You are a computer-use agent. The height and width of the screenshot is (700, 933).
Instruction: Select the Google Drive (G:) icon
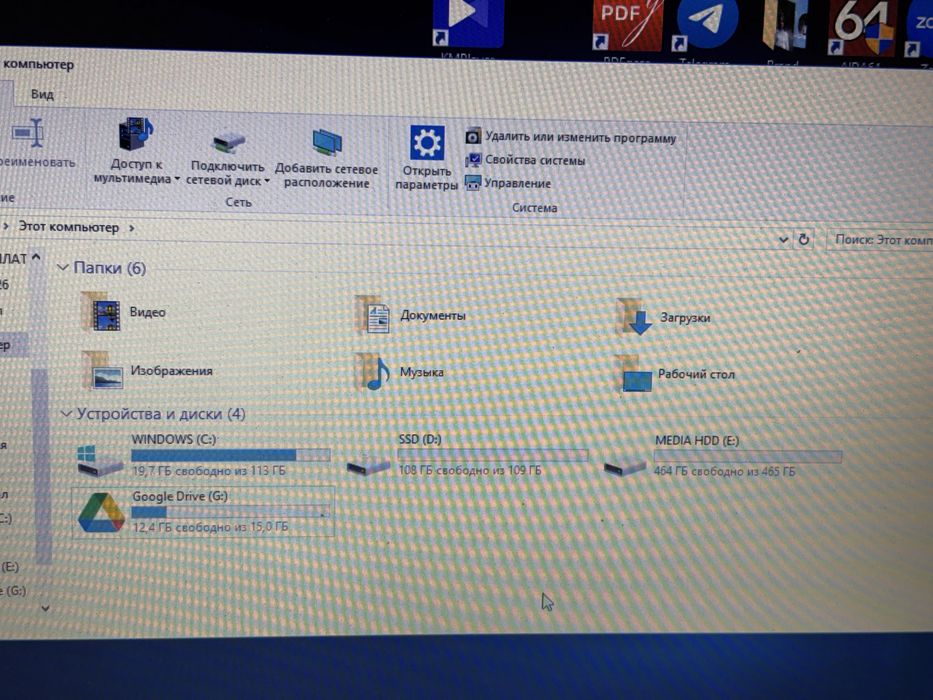[101, 513]
